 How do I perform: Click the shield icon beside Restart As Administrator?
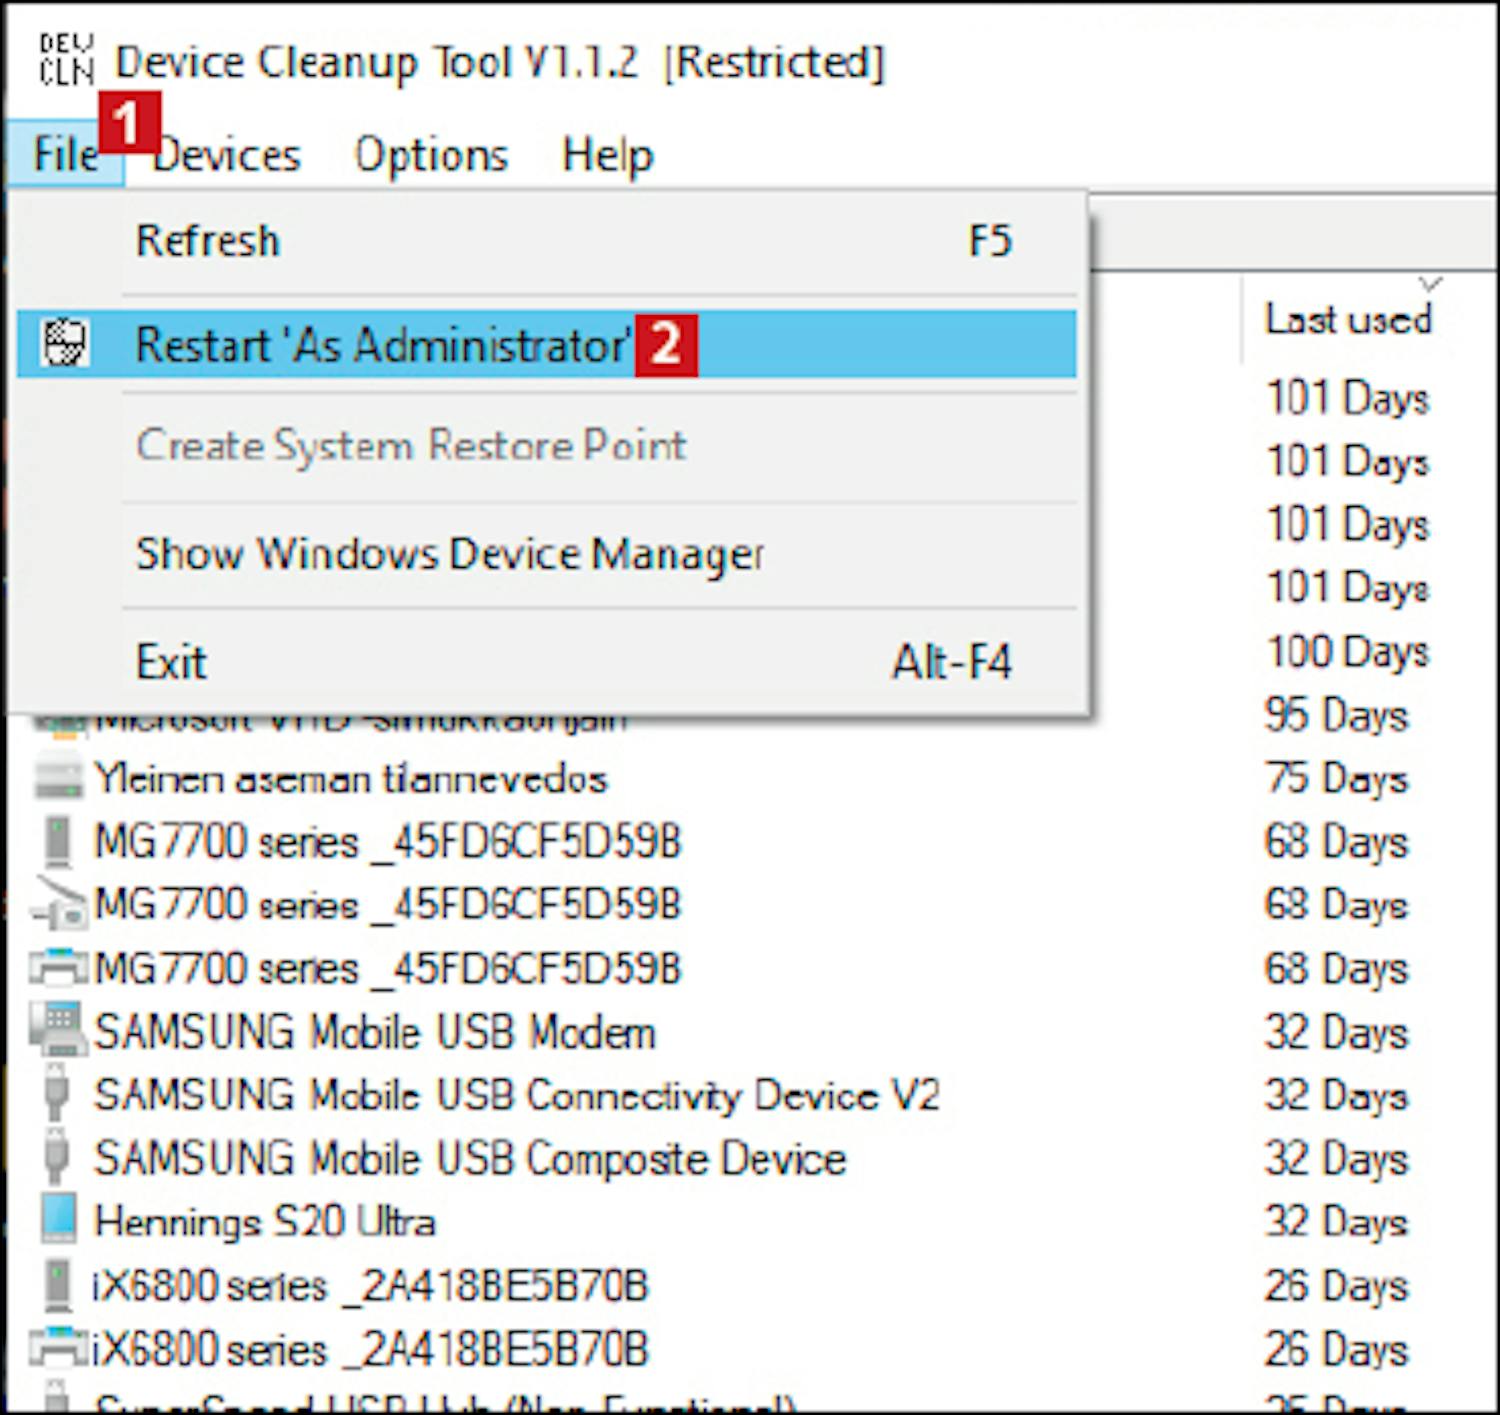click(66, 344)
